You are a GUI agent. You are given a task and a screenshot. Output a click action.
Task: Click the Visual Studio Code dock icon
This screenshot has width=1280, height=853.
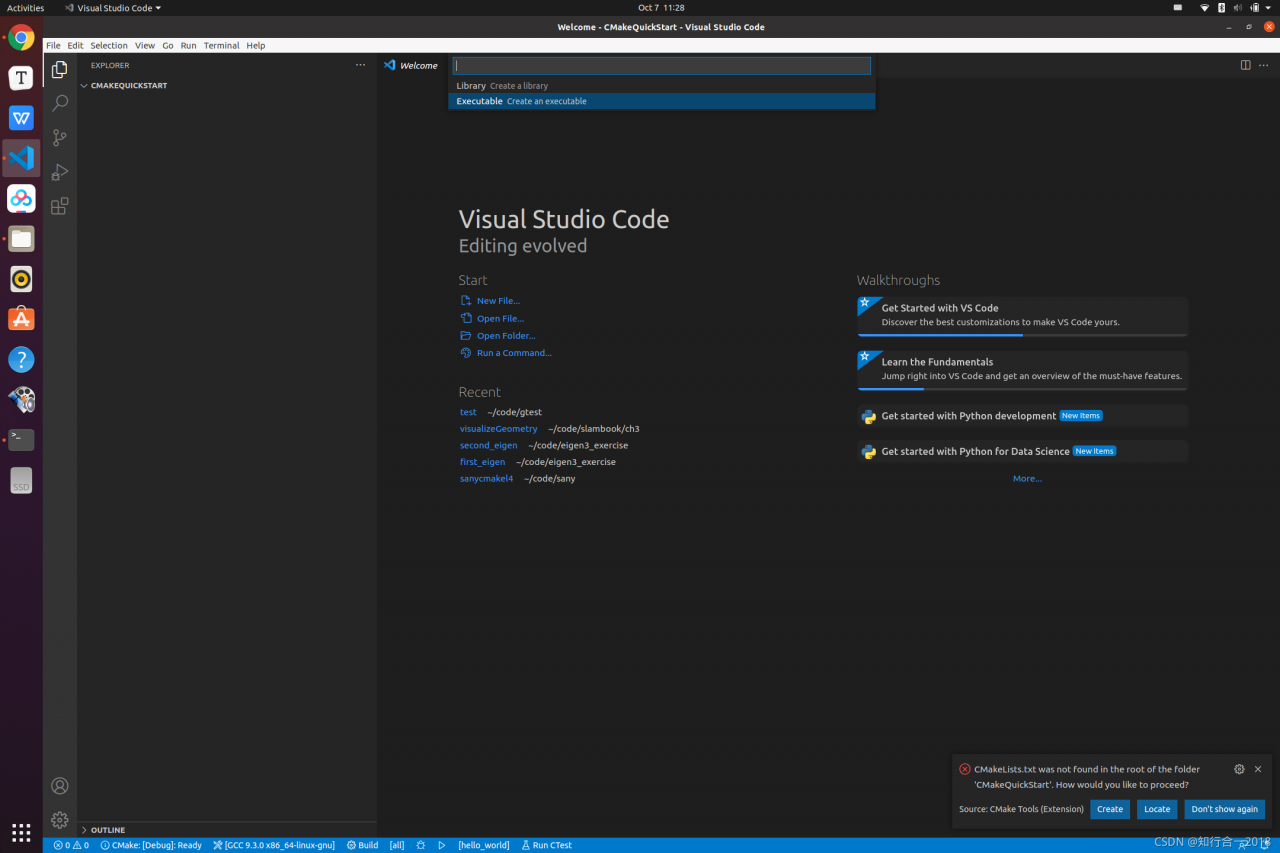click(21, 158)
